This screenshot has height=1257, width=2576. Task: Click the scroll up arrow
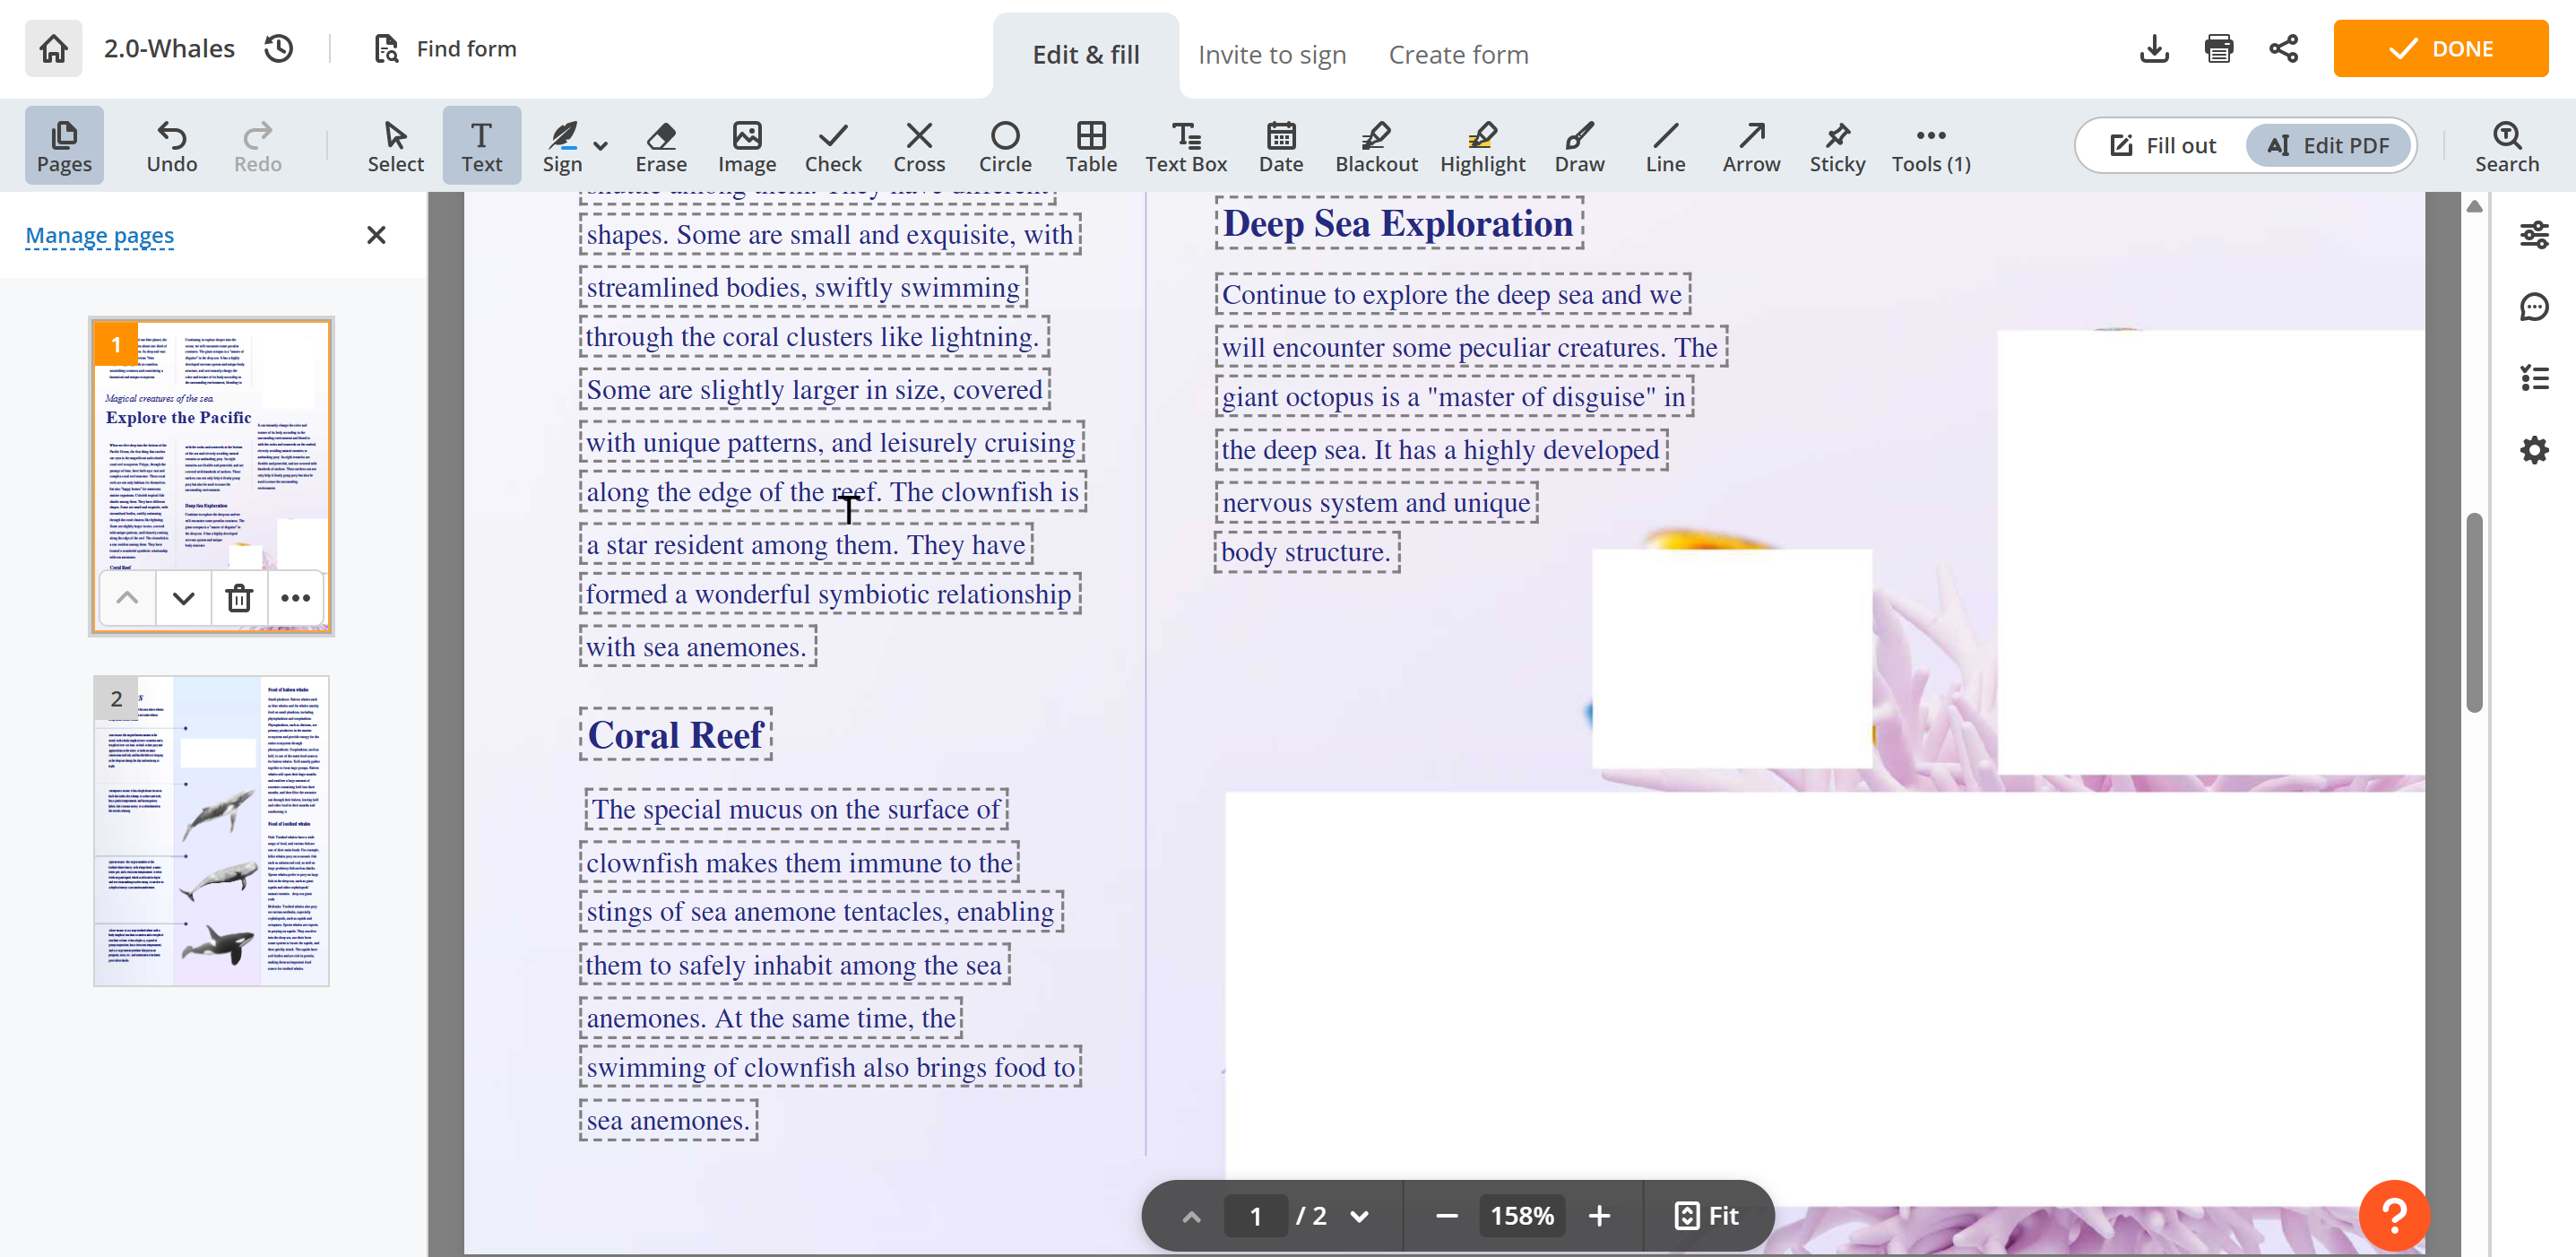2475,206
